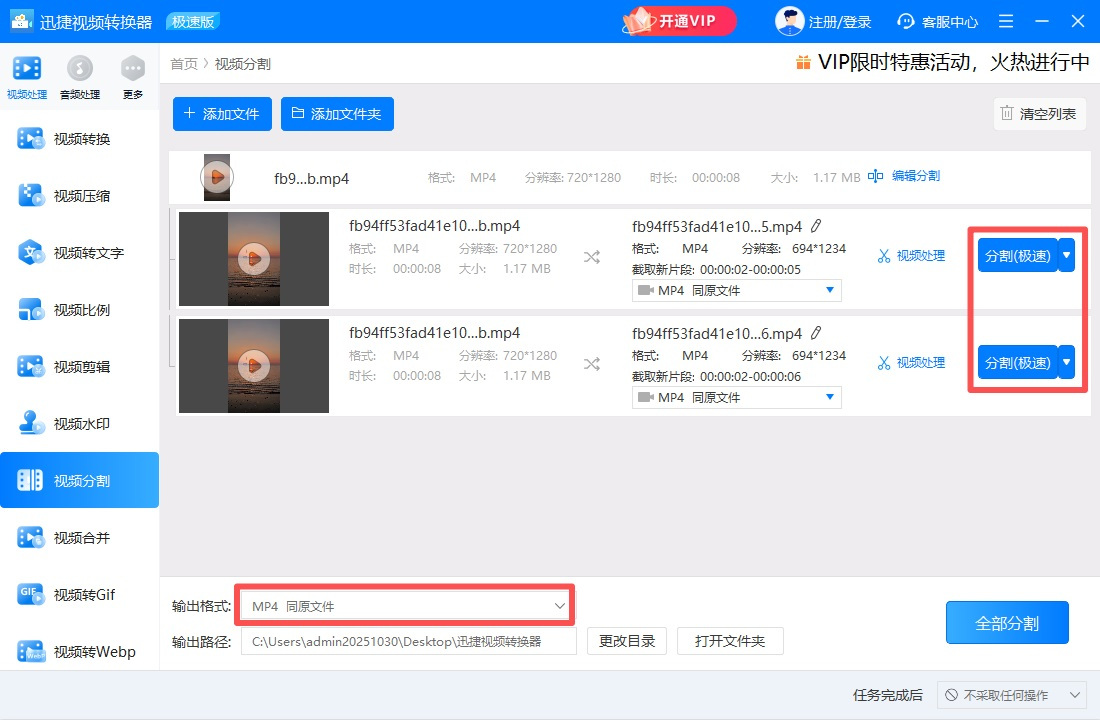Open the 视频转换 tool in sidebar
This screenshot has width=1100, height=720.
[80, 138]
